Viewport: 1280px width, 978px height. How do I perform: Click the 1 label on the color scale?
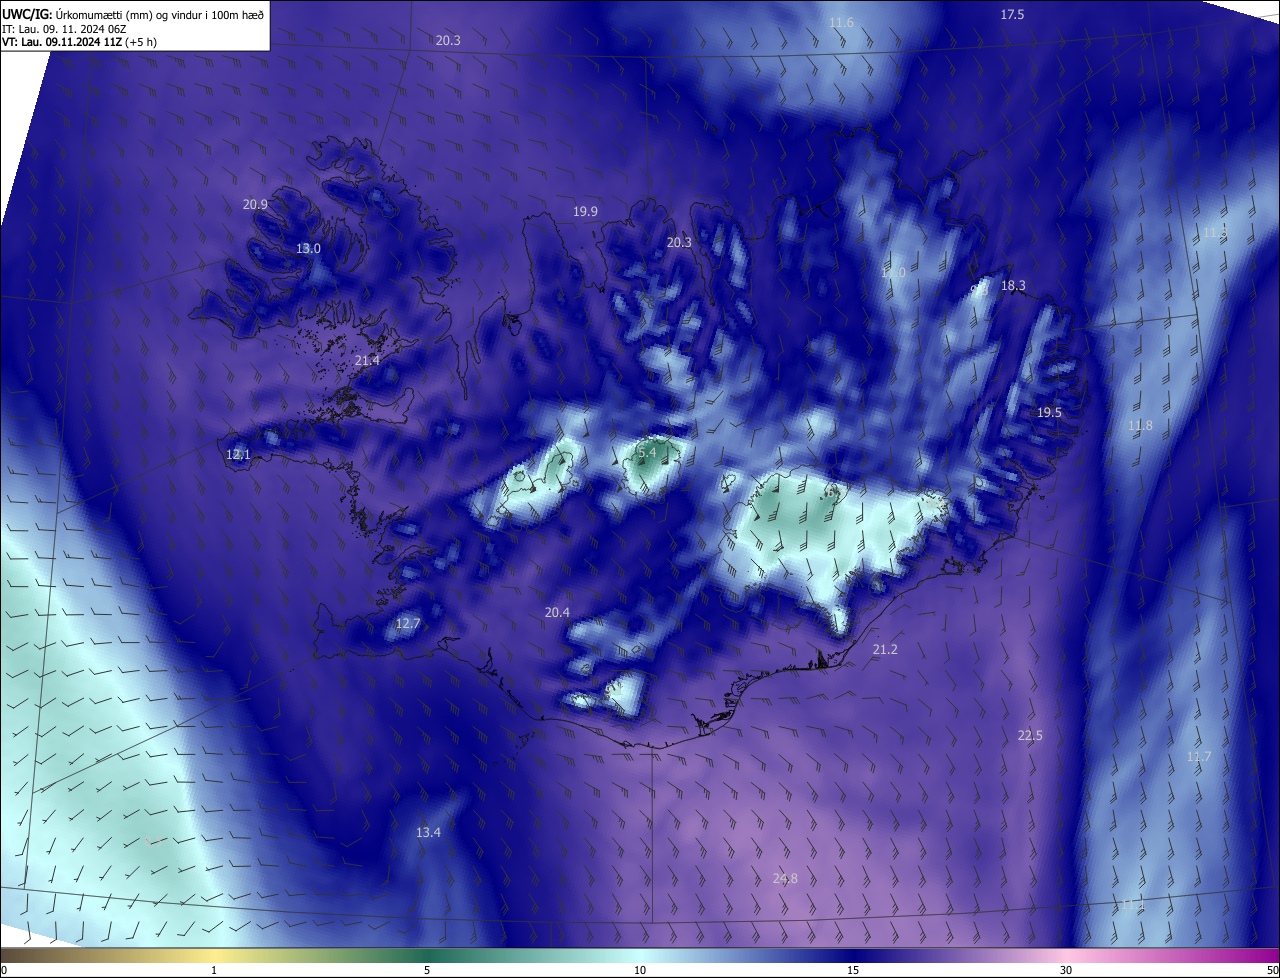tap(214, 971)
